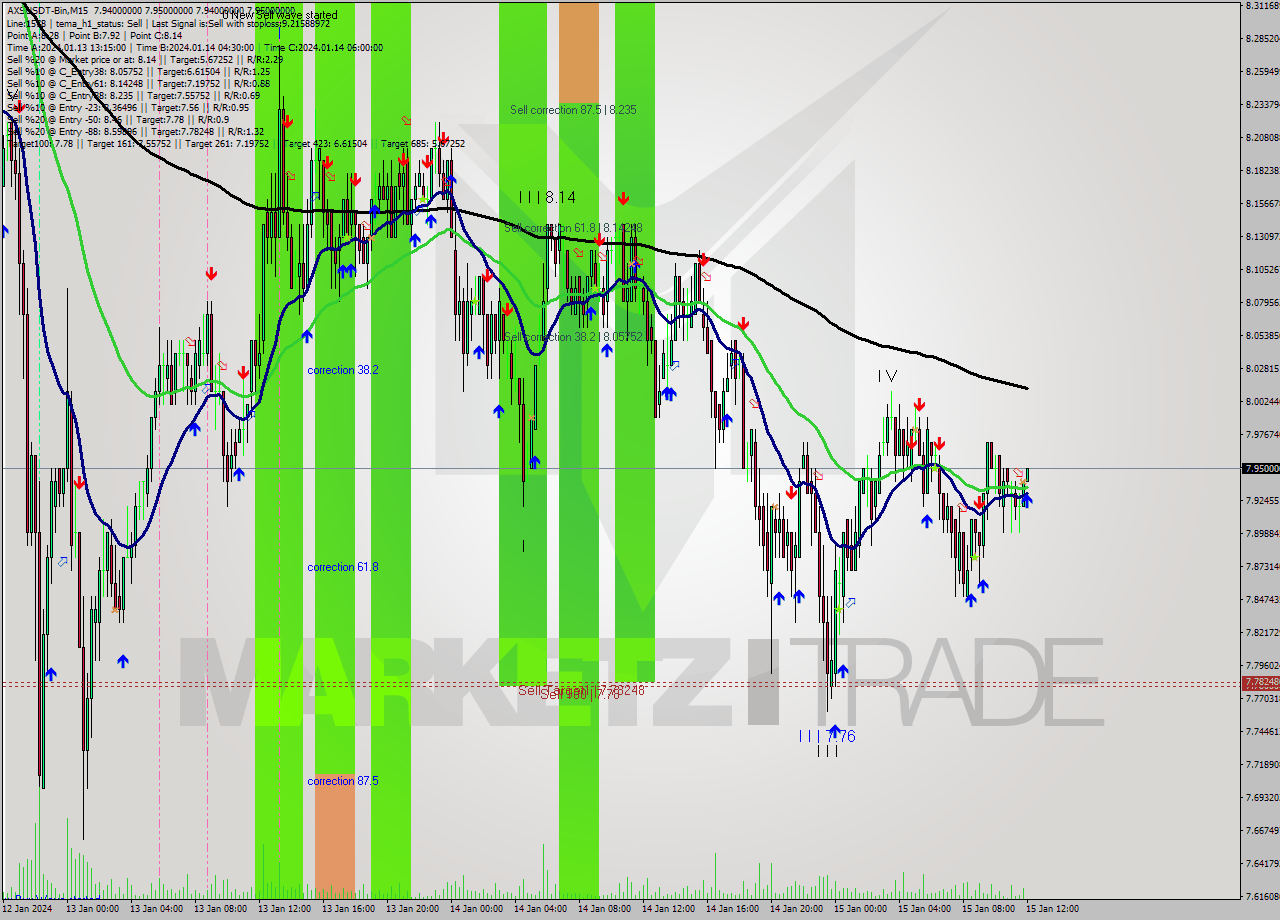The height and width of the screenshot is (920, 1280).
Task: Select the 'I V' wave label
Action: (x=887, y=376)
